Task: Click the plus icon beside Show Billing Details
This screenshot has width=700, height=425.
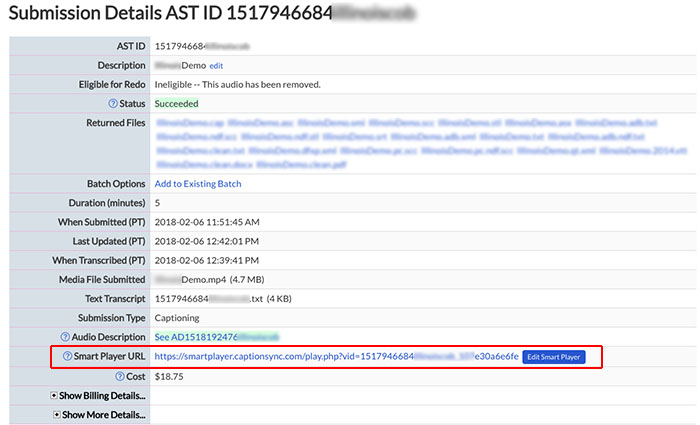Action: [54, 395]
